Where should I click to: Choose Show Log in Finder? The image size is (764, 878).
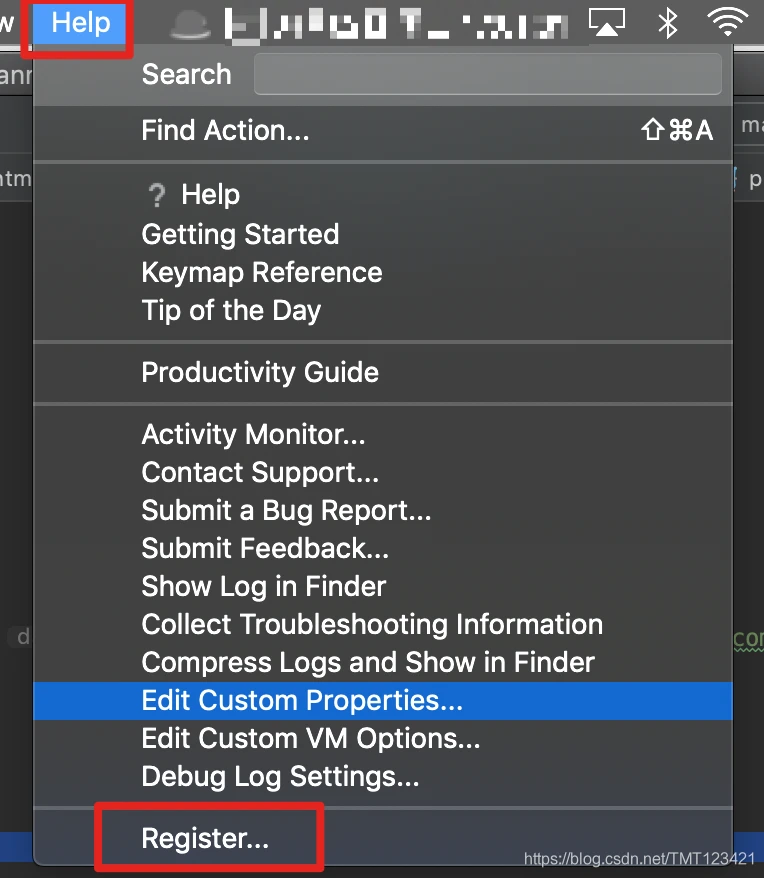point(263,586)
